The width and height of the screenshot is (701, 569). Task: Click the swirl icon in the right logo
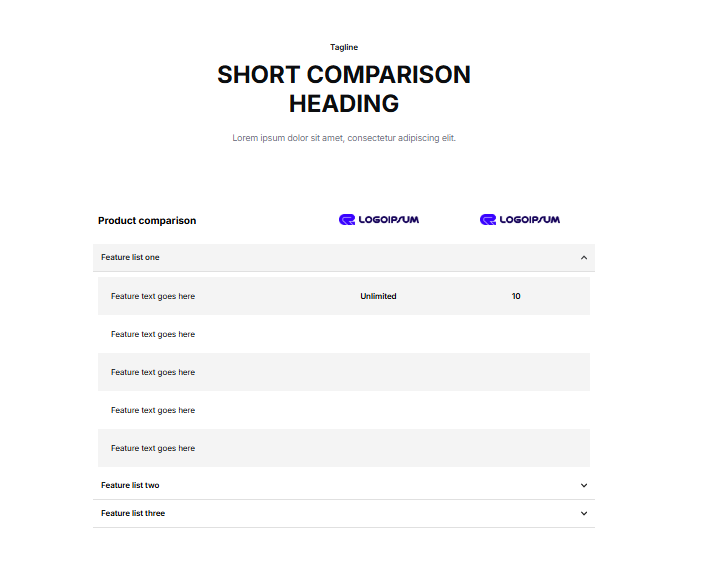point(488,220)
